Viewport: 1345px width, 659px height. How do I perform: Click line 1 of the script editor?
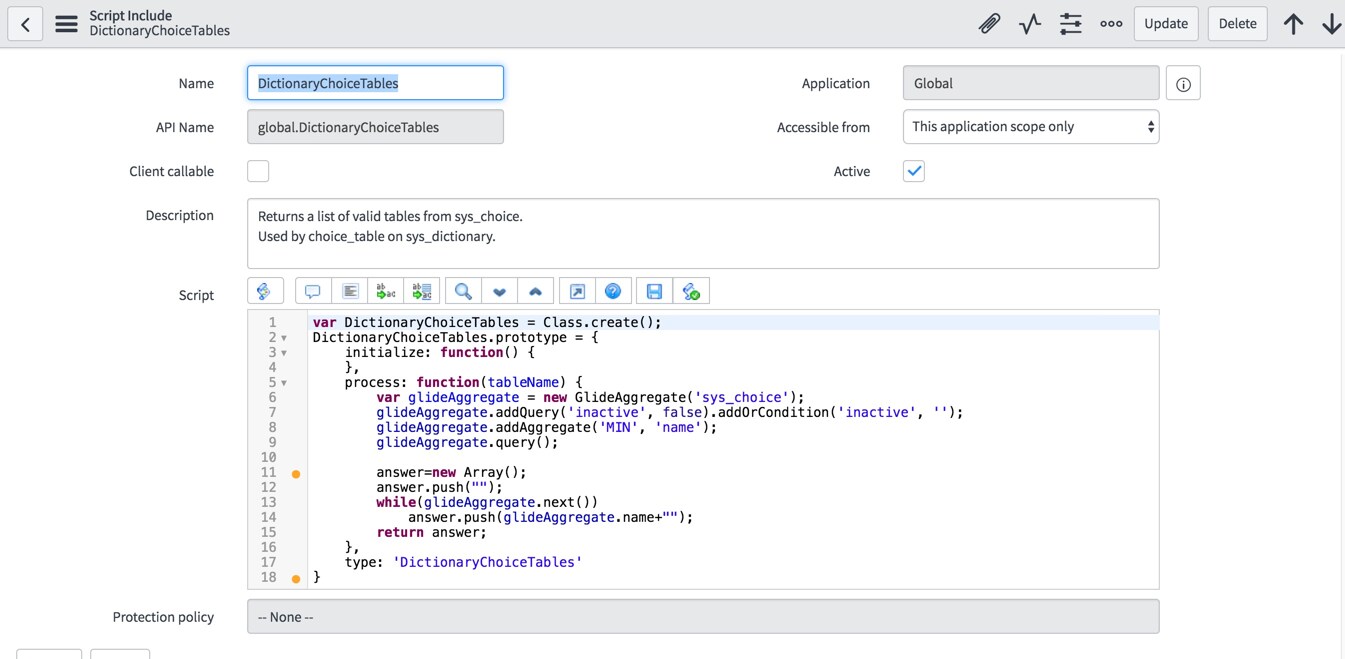(487, 322)
